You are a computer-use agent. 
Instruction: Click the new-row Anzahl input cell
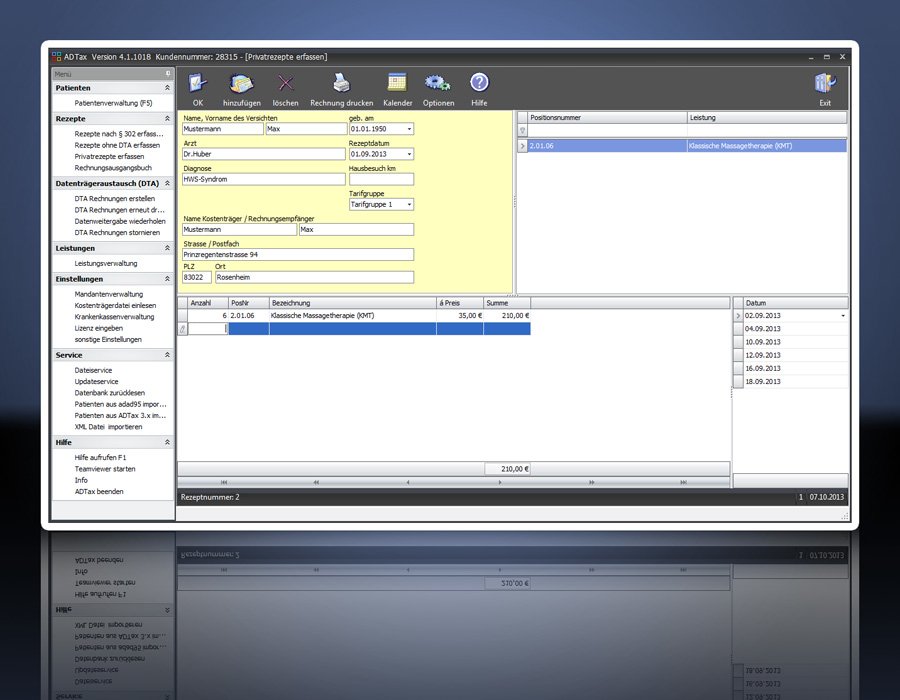(x=208, y=329)
